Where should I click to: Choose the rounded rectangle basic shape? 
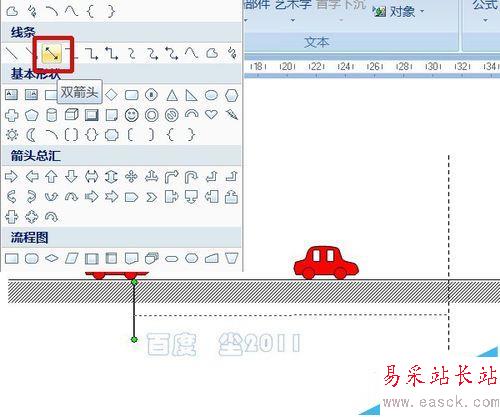coord(132,95)
